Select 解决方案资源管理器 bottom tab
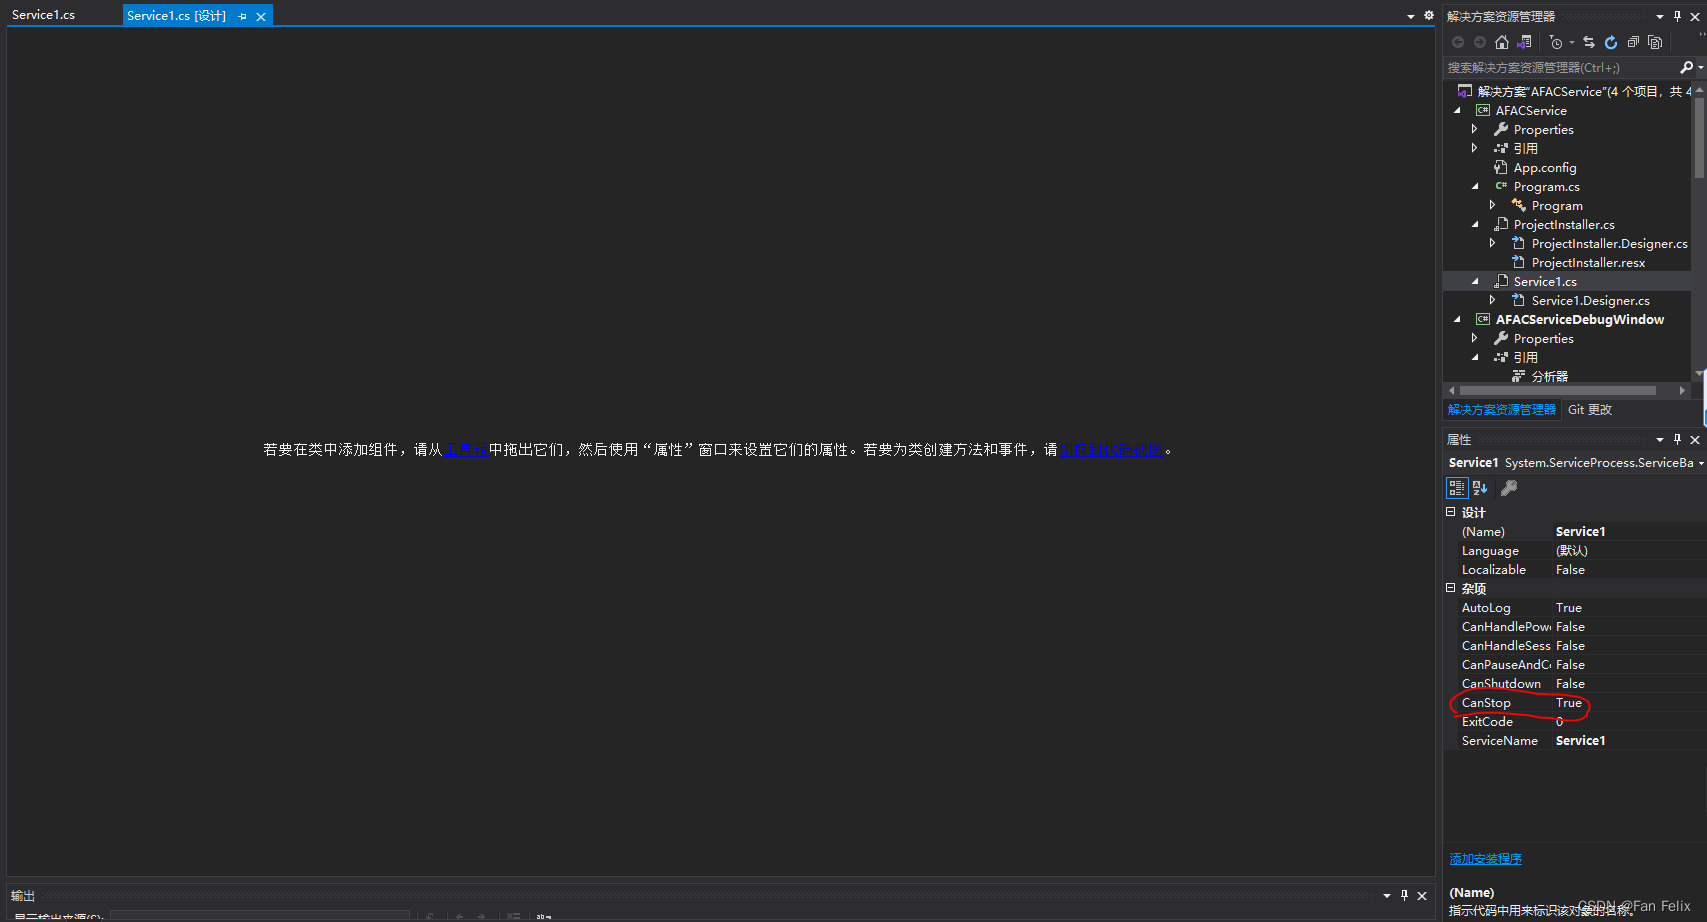This screenshot has width=1707, height=922. [x=1502, y=410]
